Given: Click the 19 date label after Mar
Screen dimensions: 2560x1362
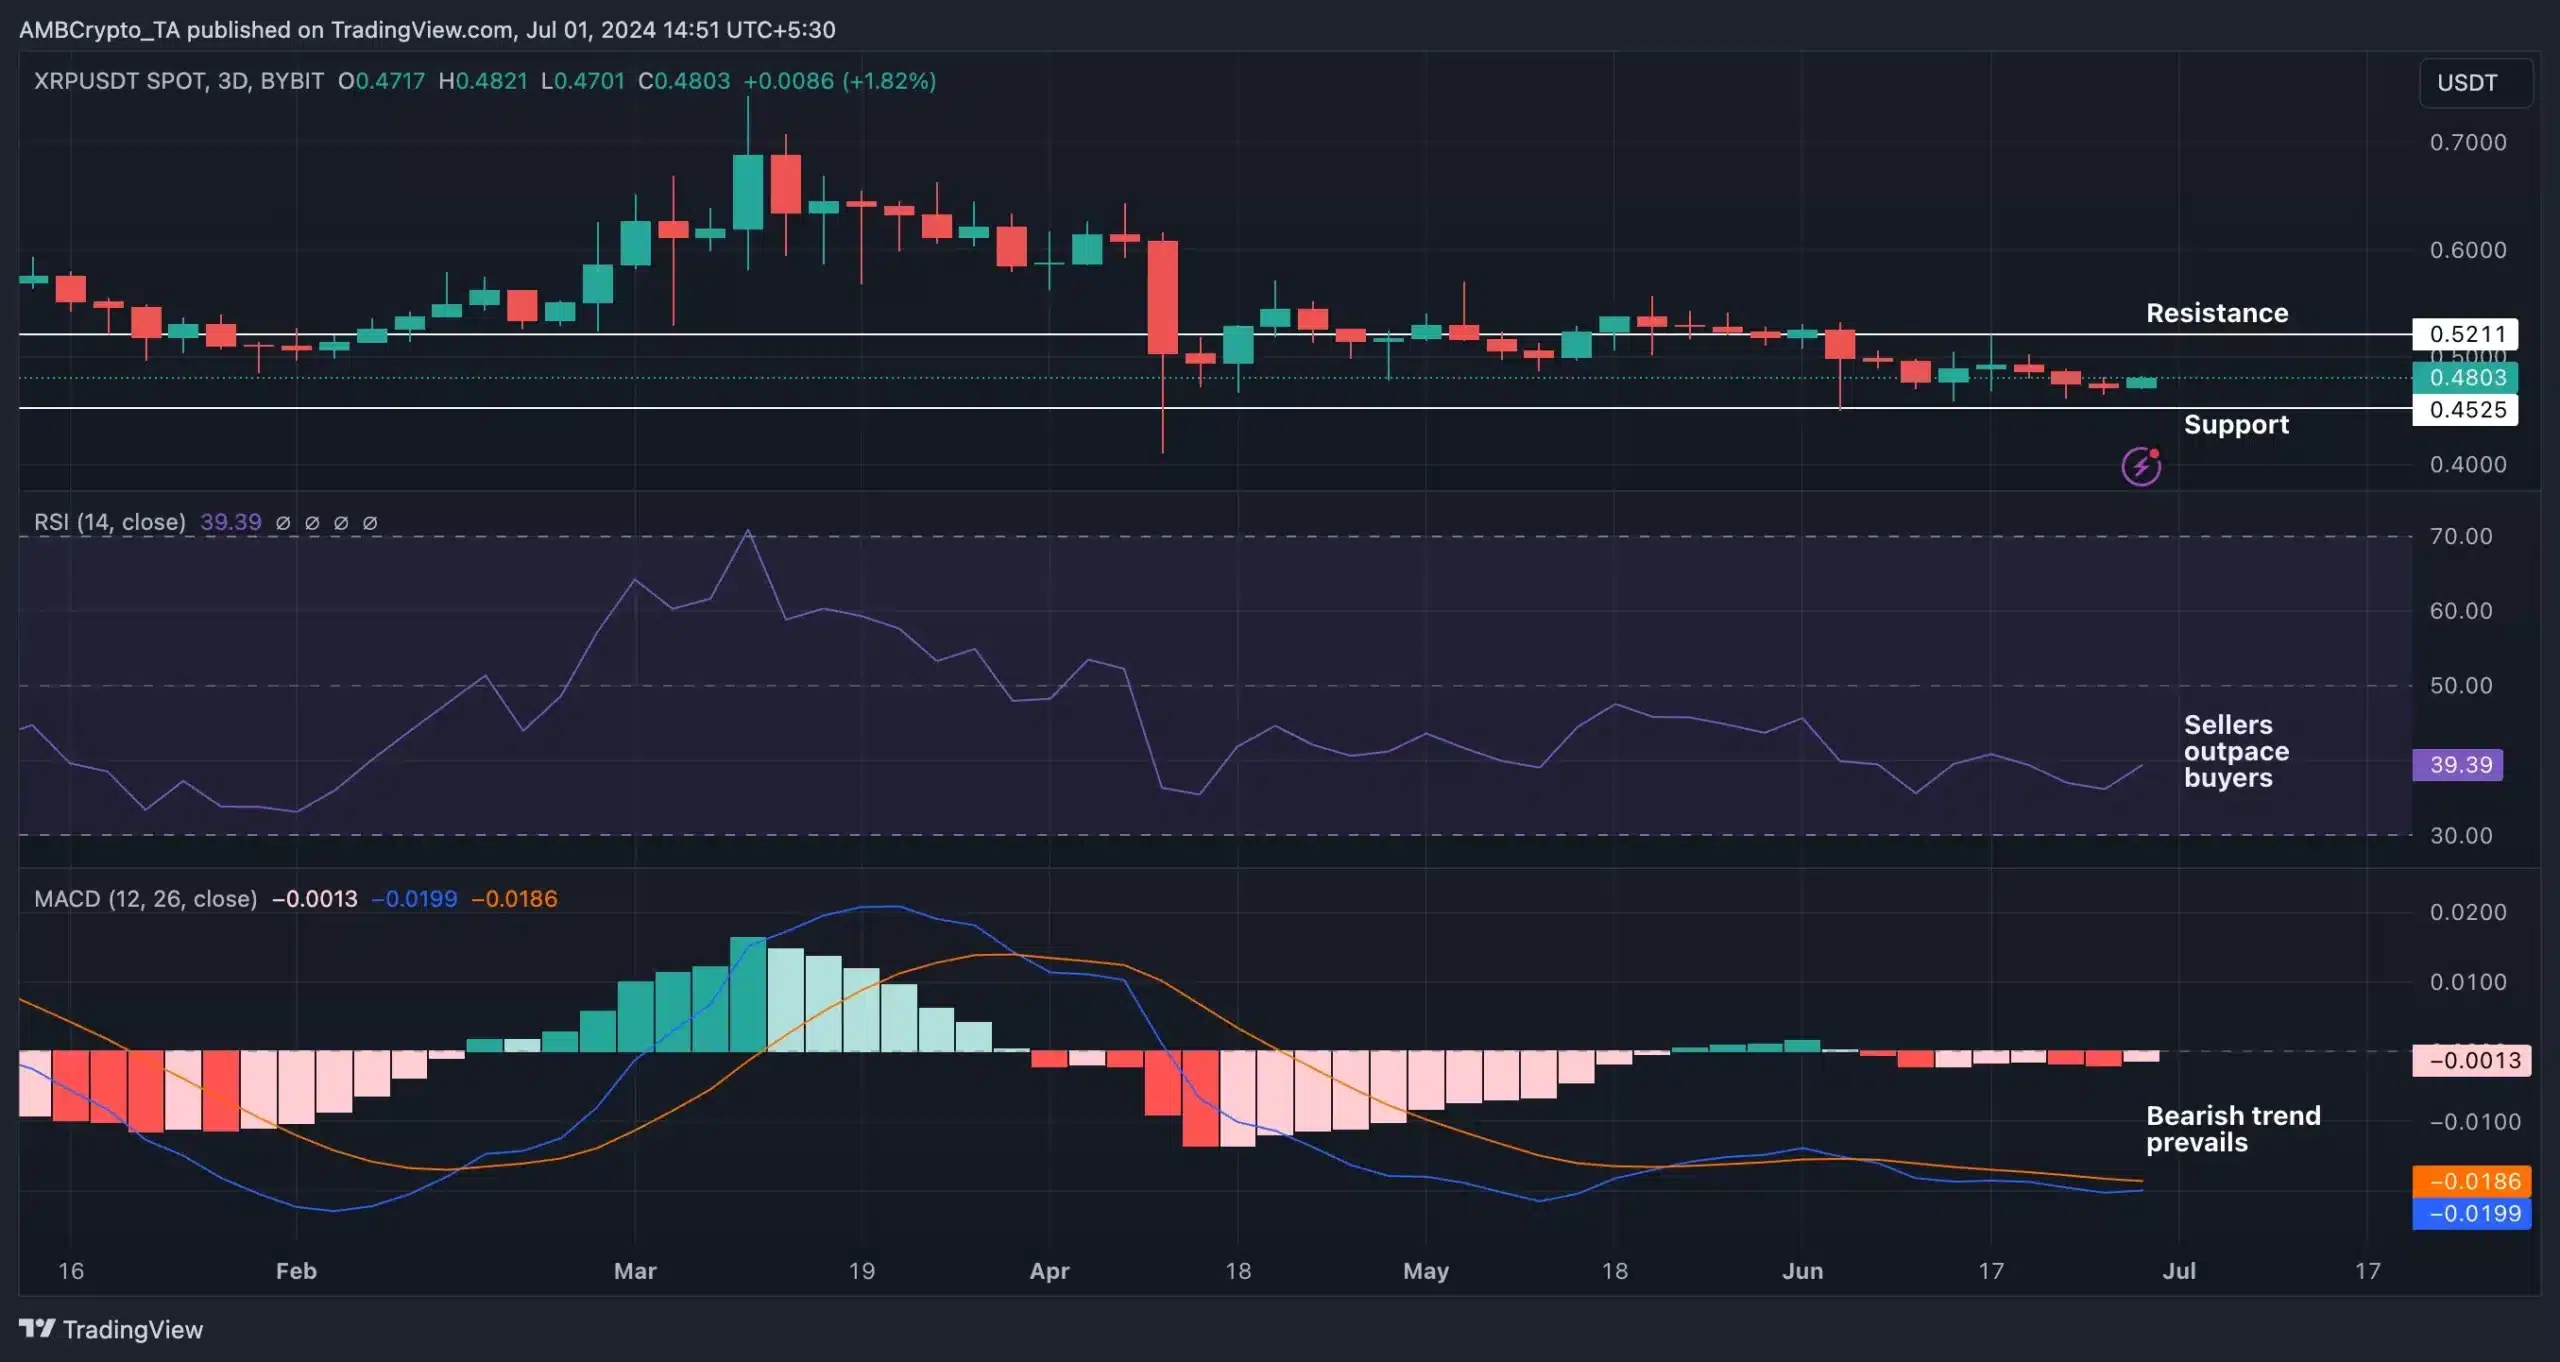Looking at the screenshot, I should [862, 1271].
